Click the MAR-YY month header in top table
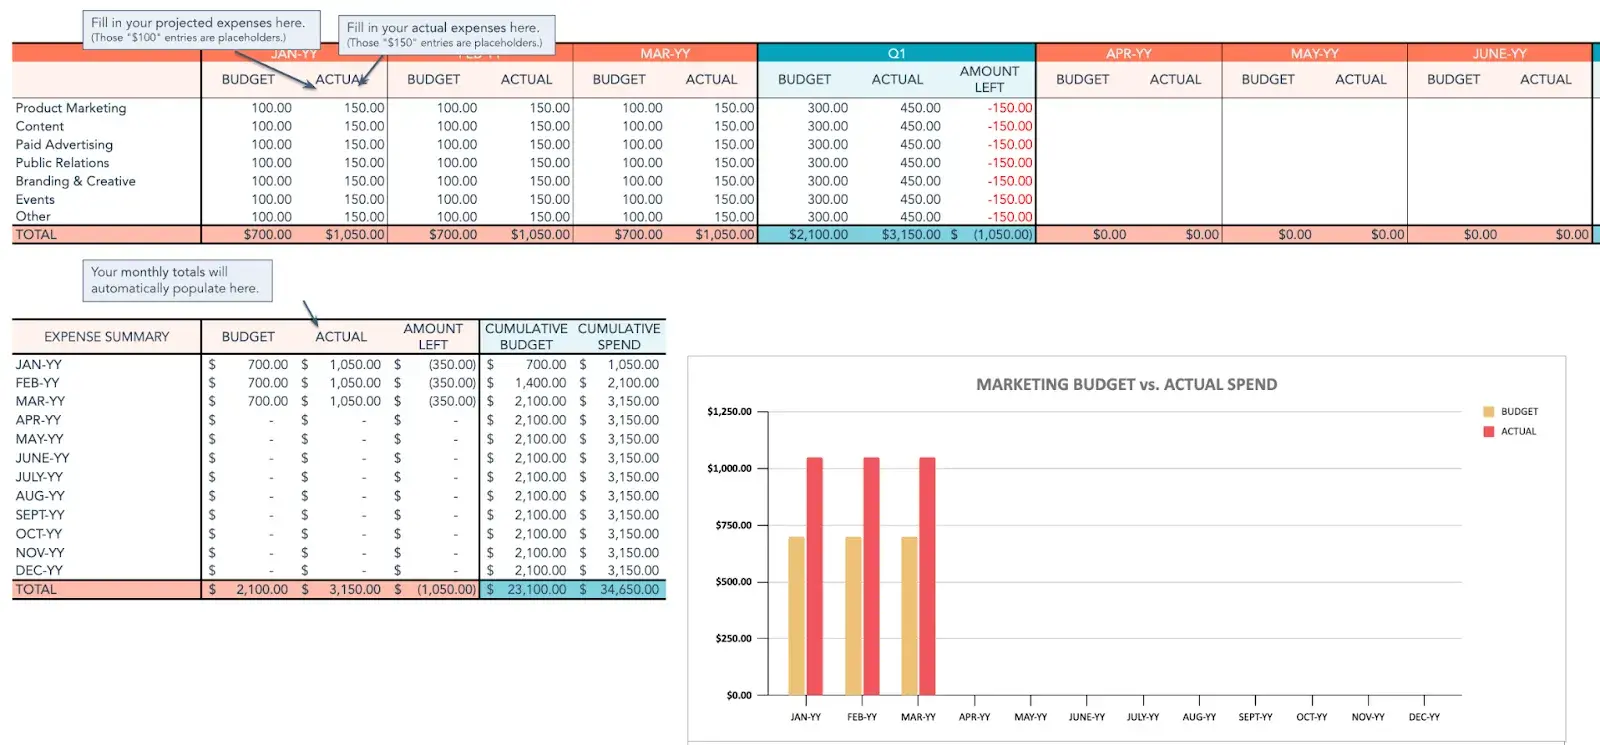Image resolution: width=1600 pixels, height=745 pixels. [665, 53]
